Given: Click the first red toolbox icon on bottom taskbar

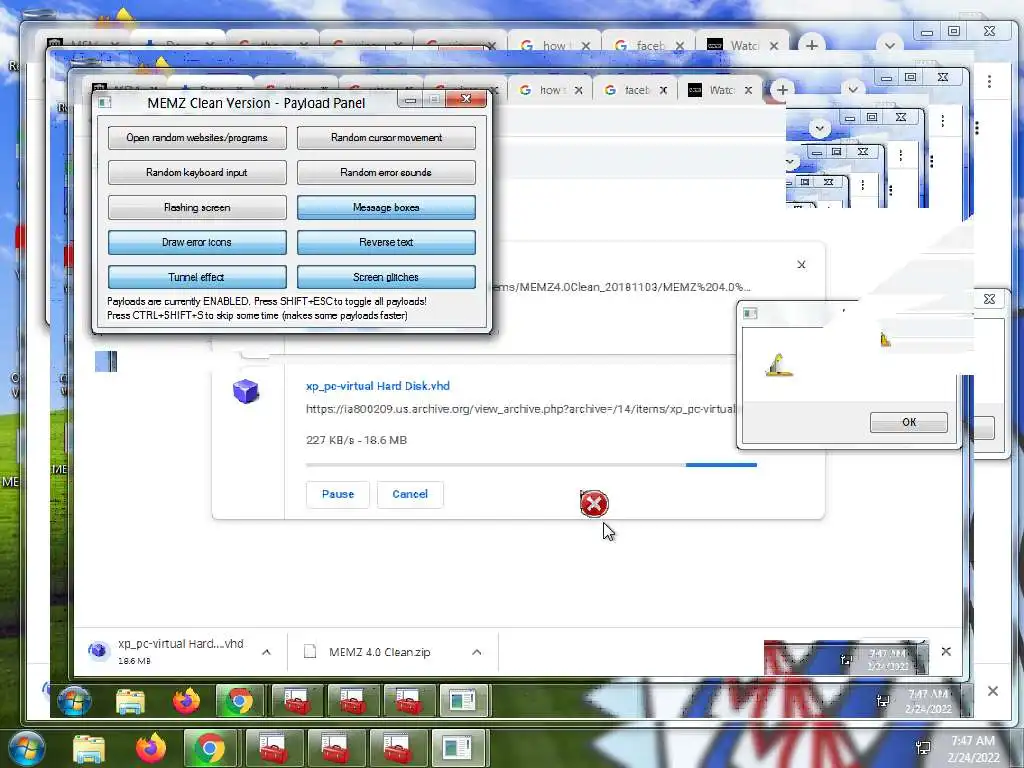Looking at the screenshot, I should [272, 748].
